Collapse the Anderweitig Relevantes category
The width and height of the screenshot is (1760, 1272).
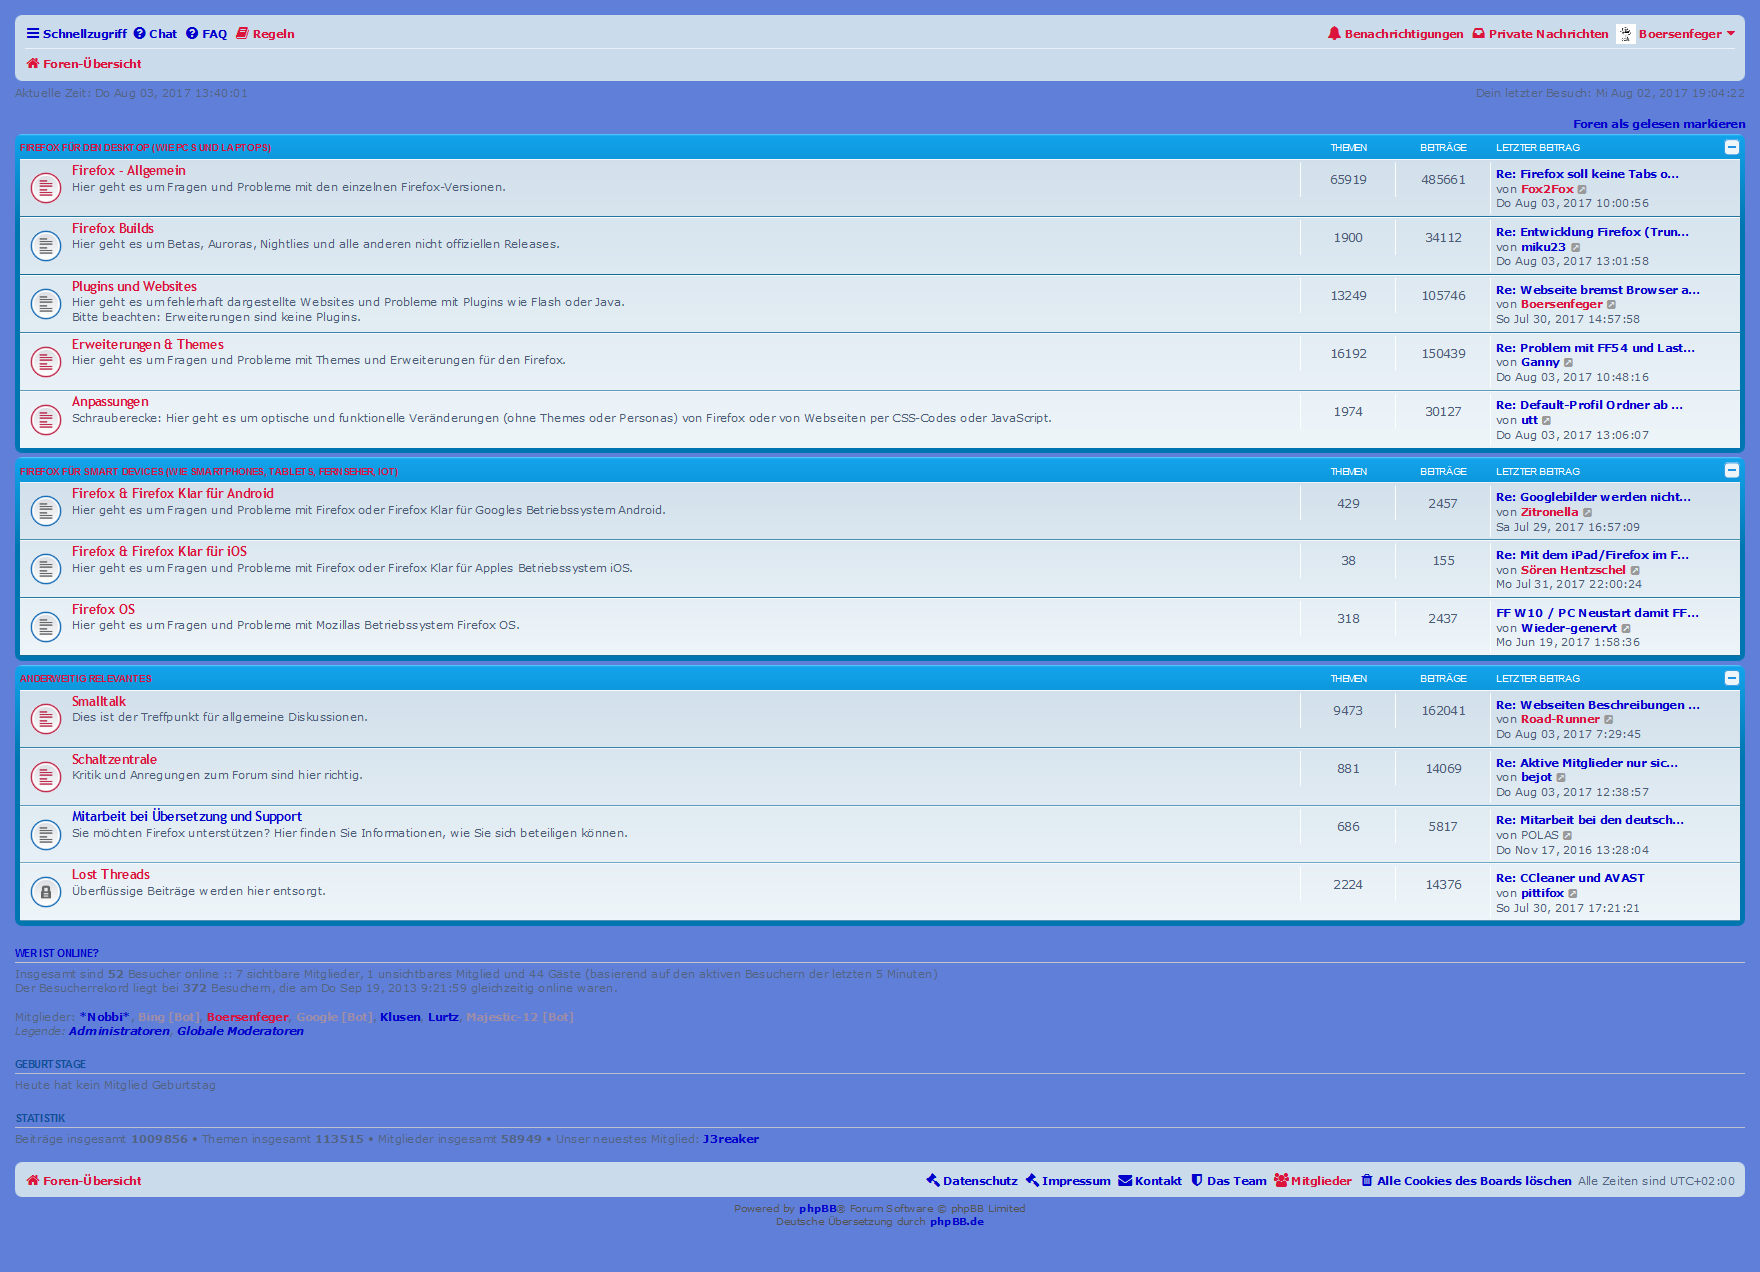tap(1732, 678)
